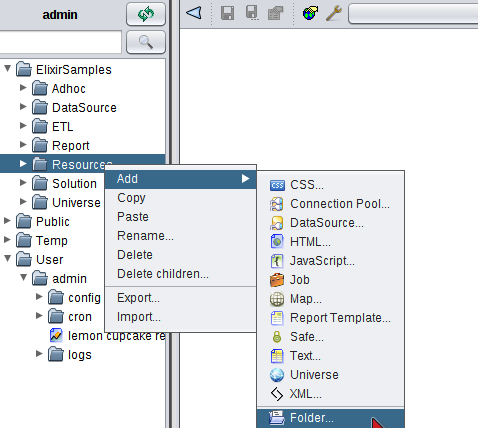Open the Add submenu entry
The image size is (478, 428).
(x=180, y=179)
